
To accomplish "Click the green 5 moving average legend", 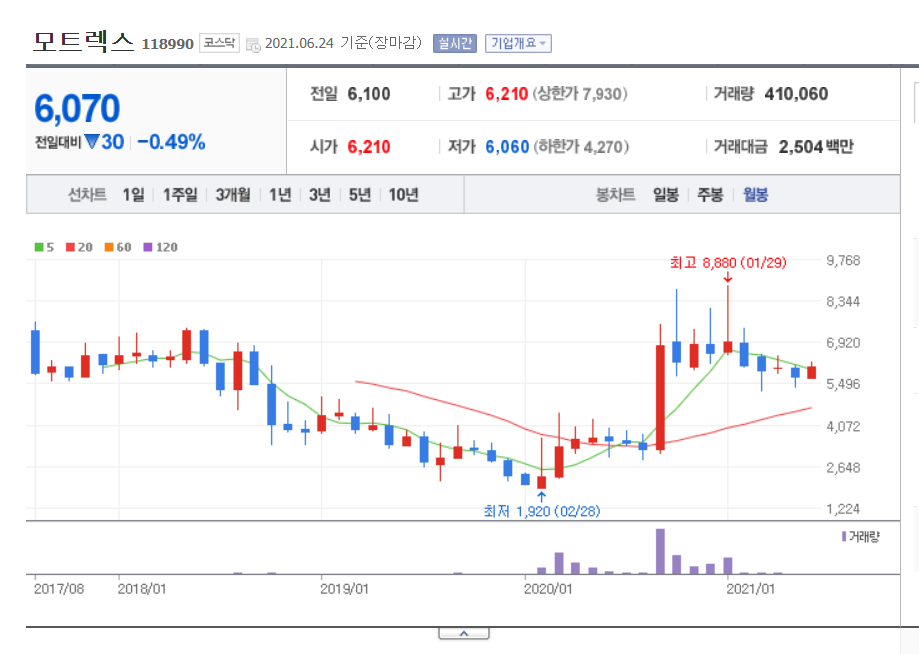I will click(x=45, y=247).
